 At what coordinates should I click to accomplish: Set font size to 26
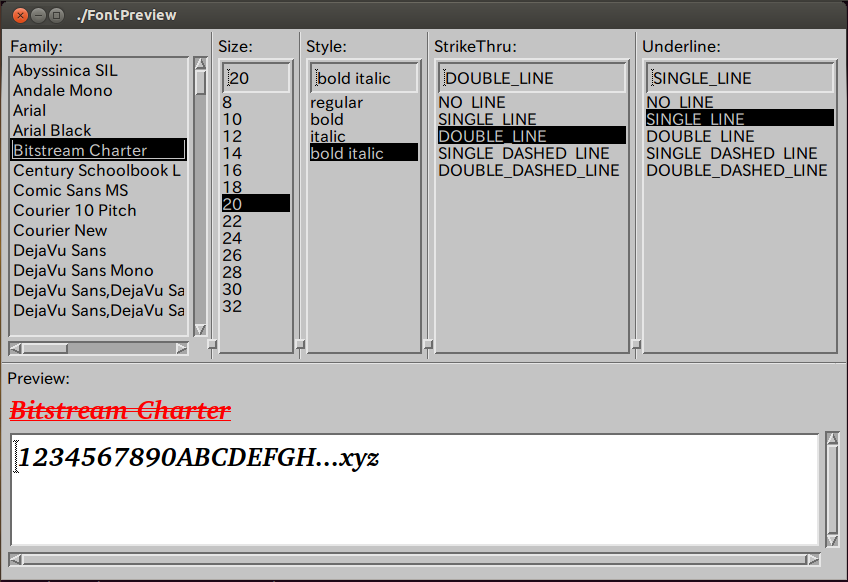[256, 255]
